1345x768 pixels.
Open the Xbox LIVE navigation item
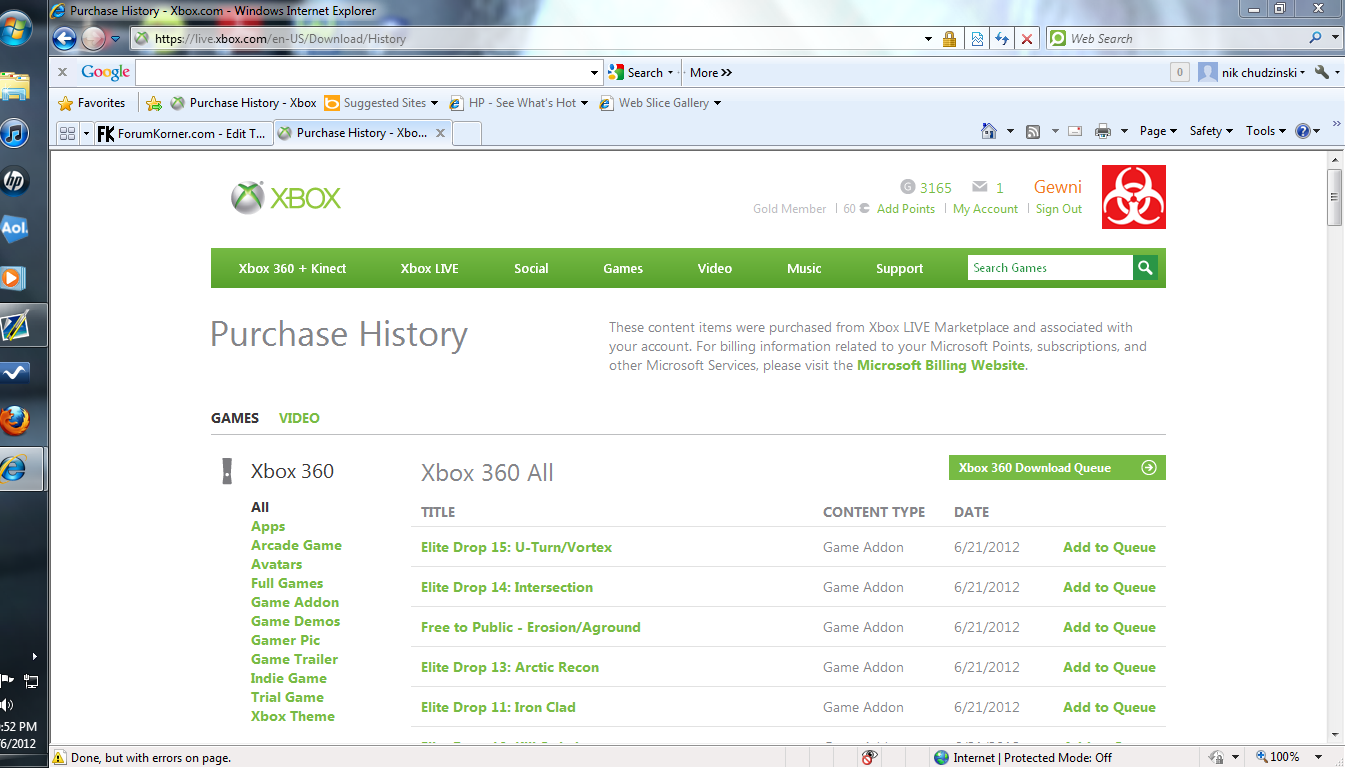430,268
